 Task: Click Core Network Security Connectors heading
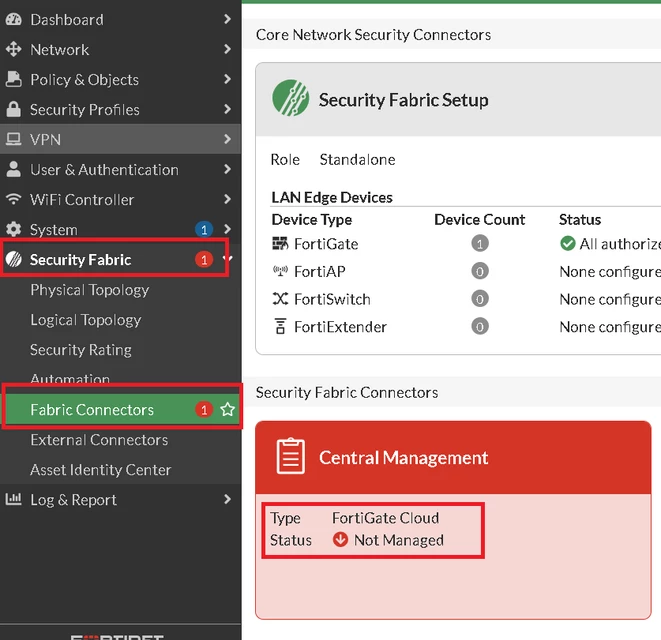[x=373, y=34]
